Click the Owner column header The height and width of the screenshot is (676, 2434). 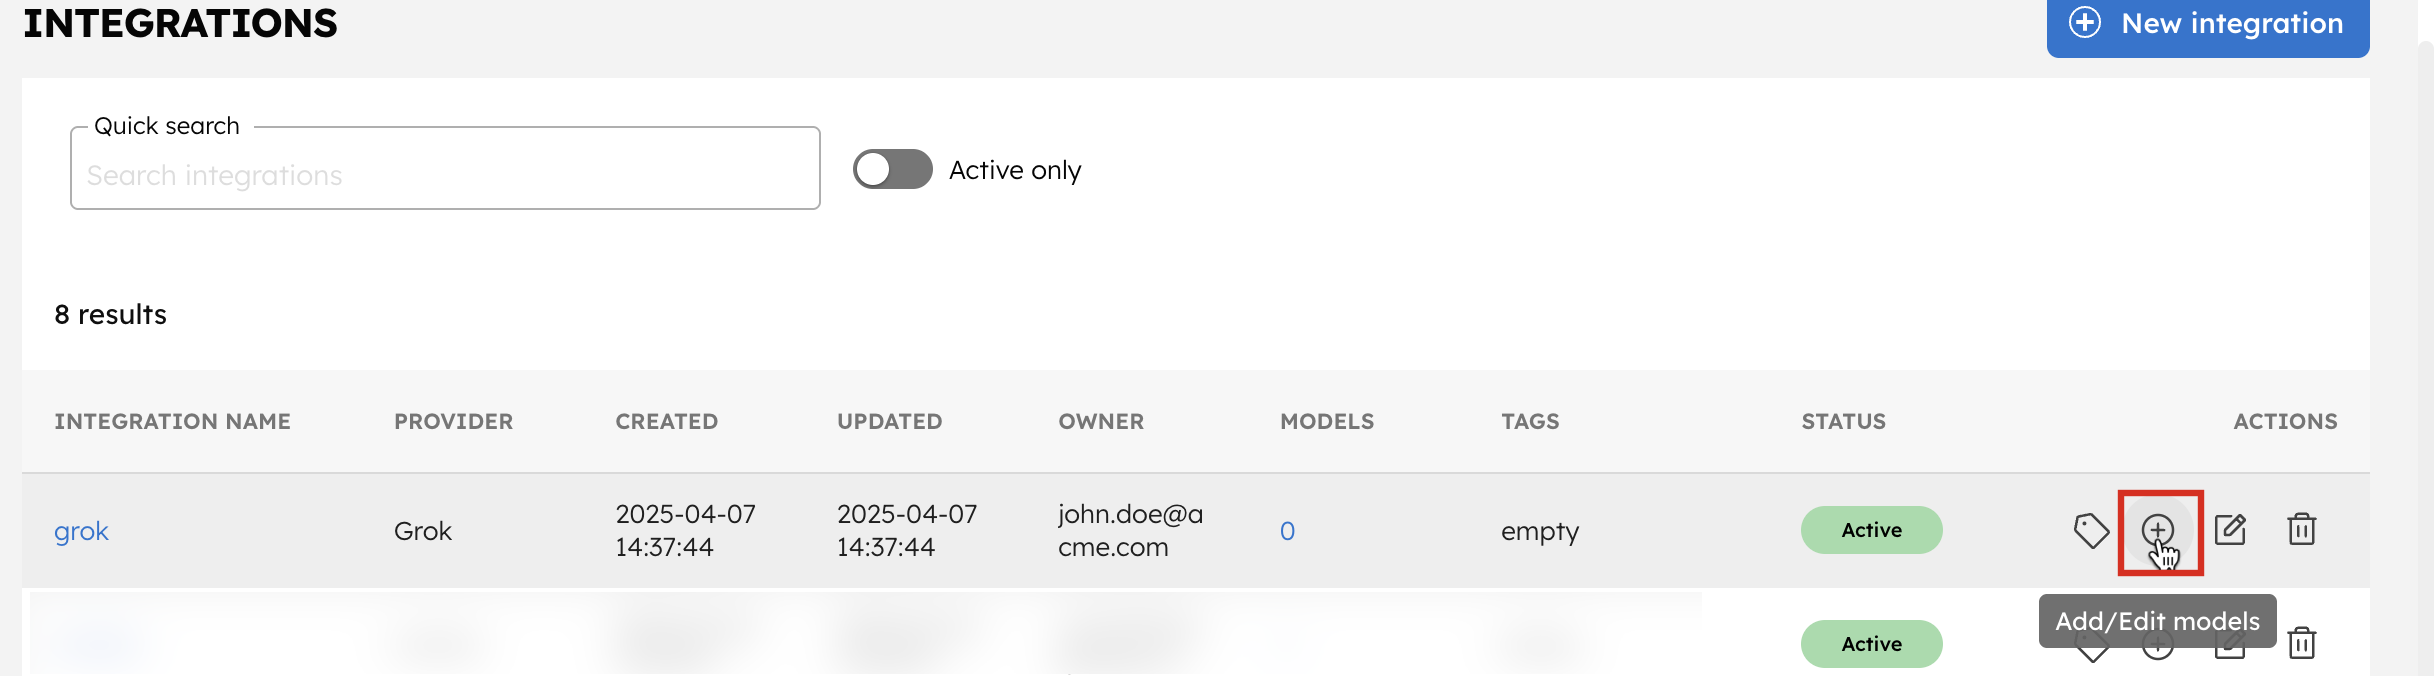pyautogui.click(x=1101, y=422)
